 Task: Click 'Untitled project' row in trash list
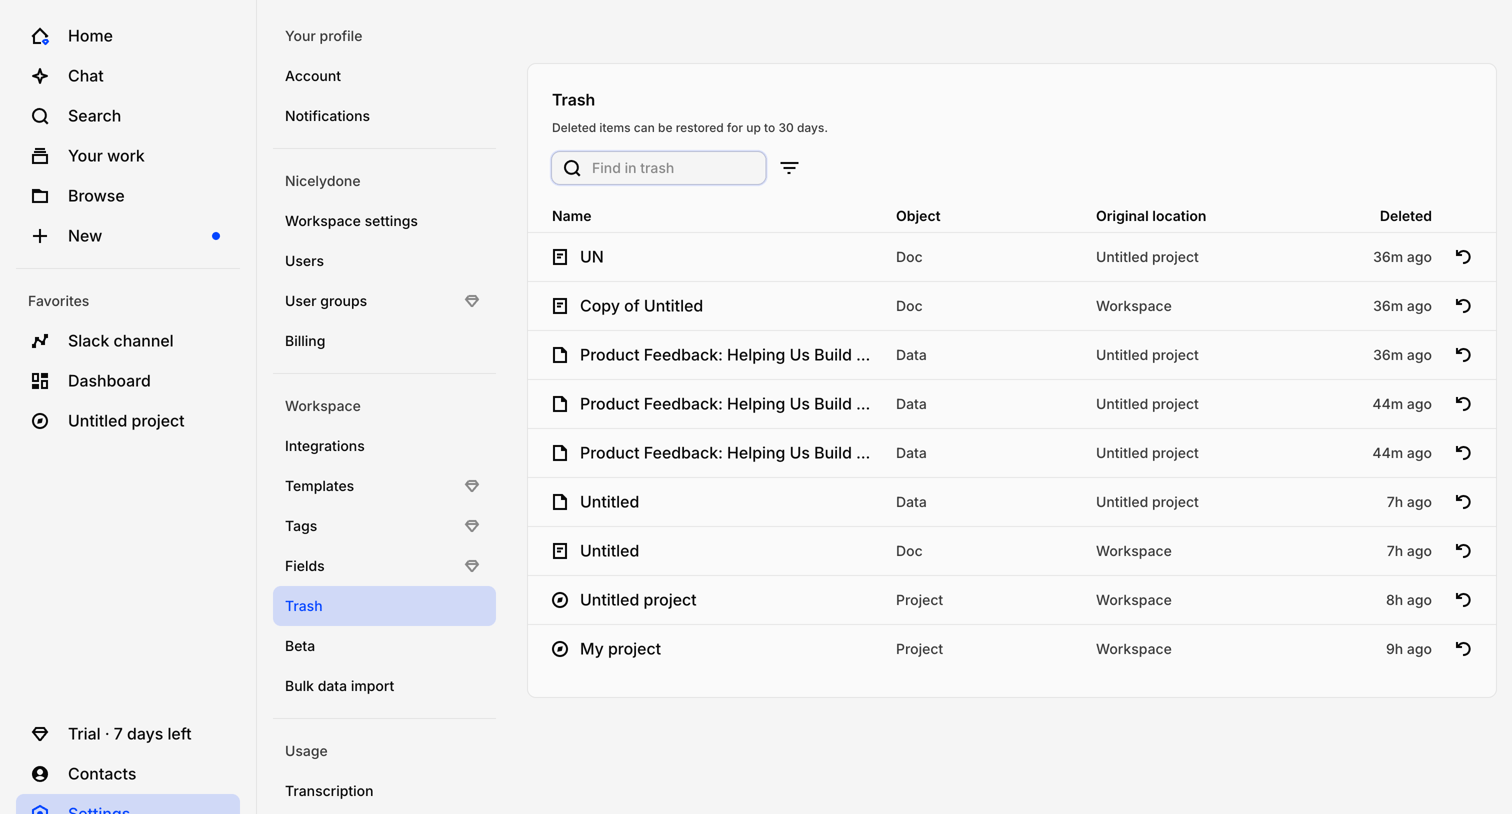point(1012,600)
